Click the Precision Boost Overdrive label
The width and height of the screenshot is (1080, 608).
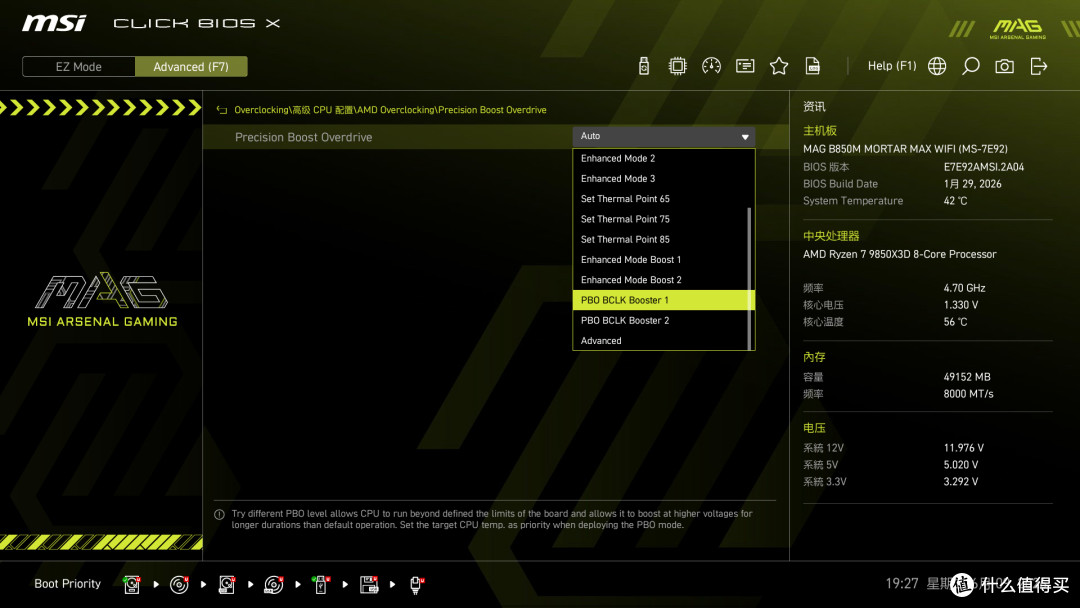(303, 137)
